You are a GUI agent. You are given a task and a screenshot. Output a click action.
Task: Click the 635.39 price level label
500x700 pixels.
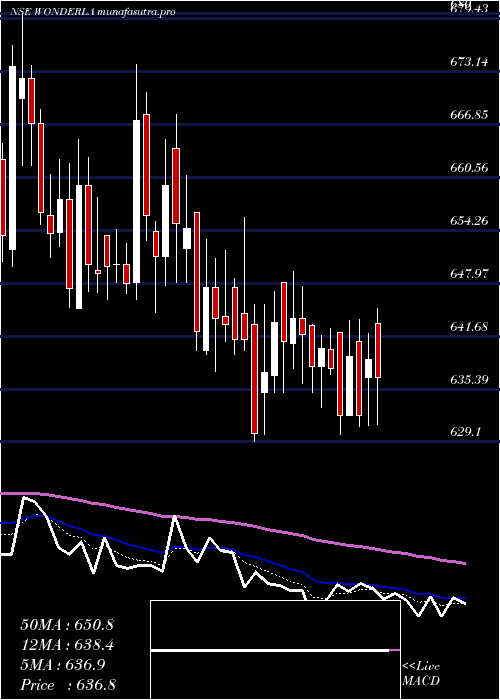click(469, 379)
